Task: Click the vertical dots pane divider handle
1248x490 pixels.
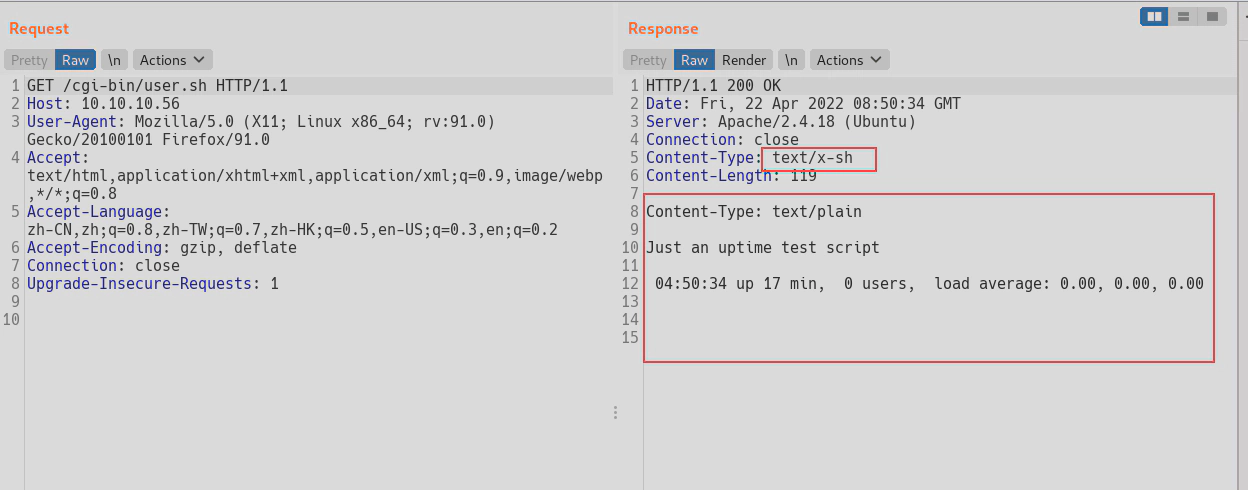Action: coord(615,412)
